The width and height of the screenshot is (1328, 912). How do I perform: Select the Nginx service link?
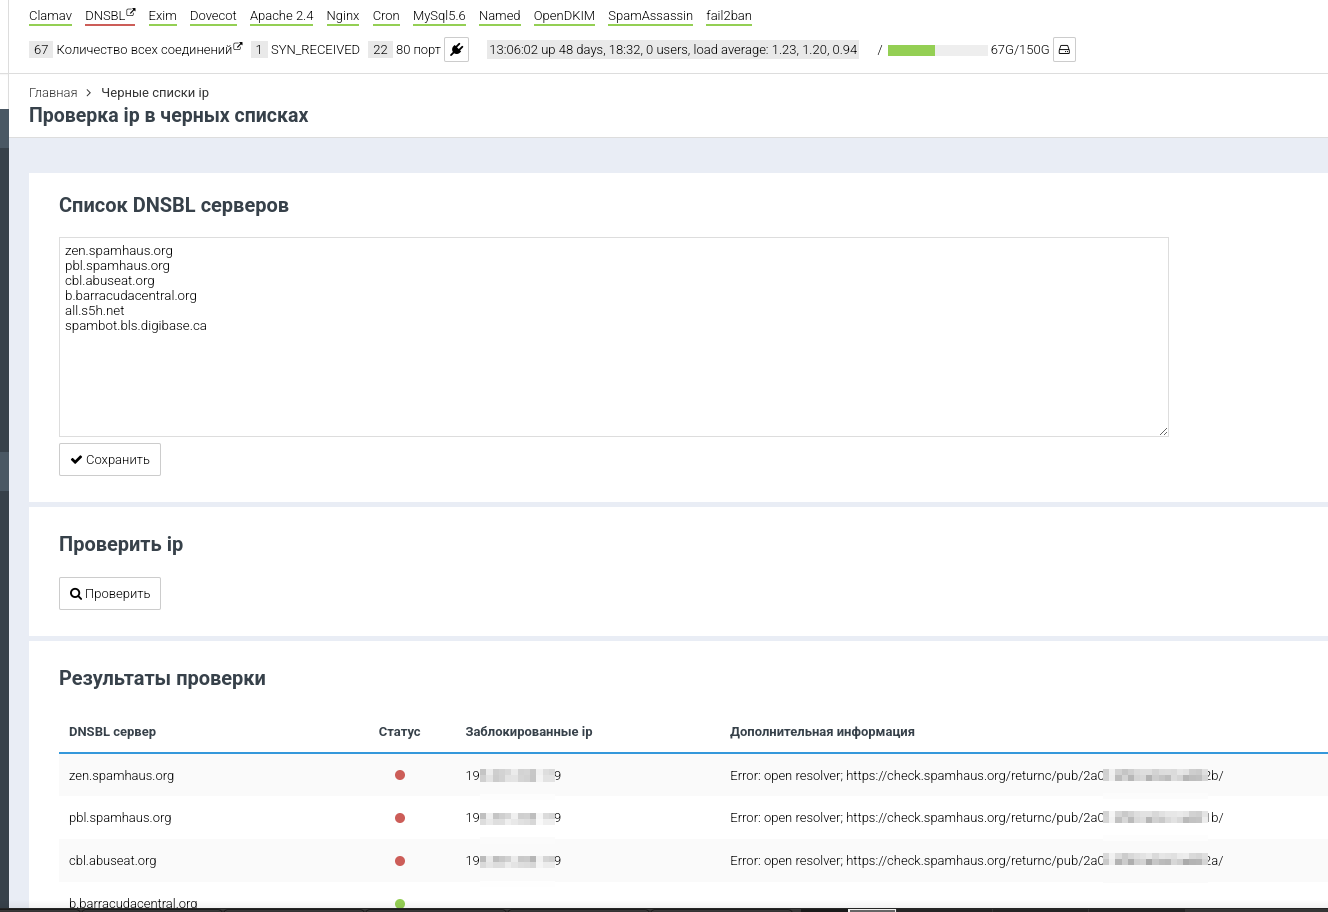coord(343,16)
